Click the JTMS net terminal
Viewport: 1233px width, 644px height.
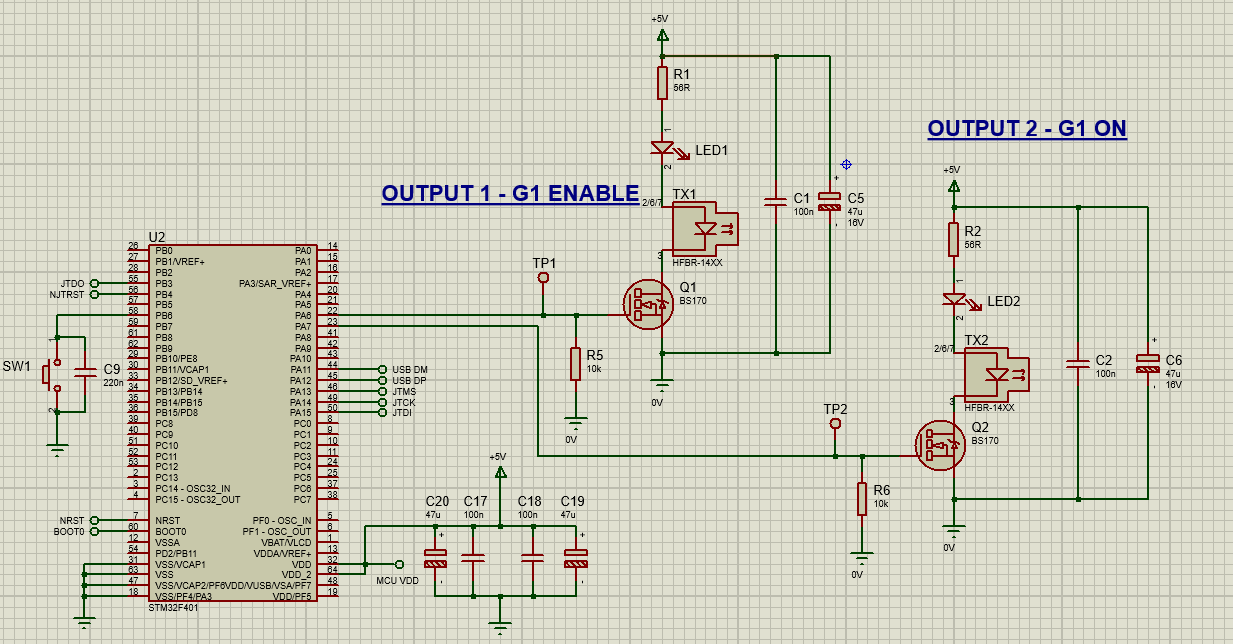pyautogui.click(x=382, y=392)
